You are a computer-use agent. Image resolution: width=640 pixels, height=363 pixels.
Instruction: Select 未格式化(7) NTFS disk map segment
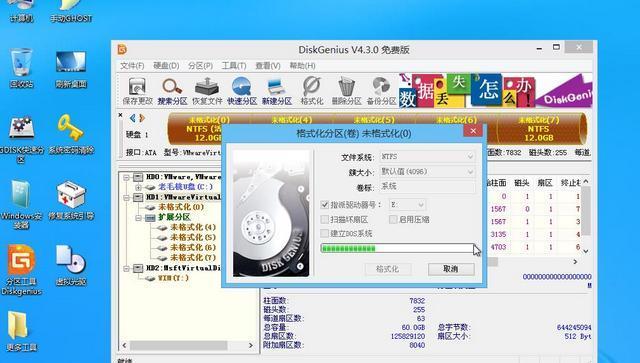pos(538,129)
